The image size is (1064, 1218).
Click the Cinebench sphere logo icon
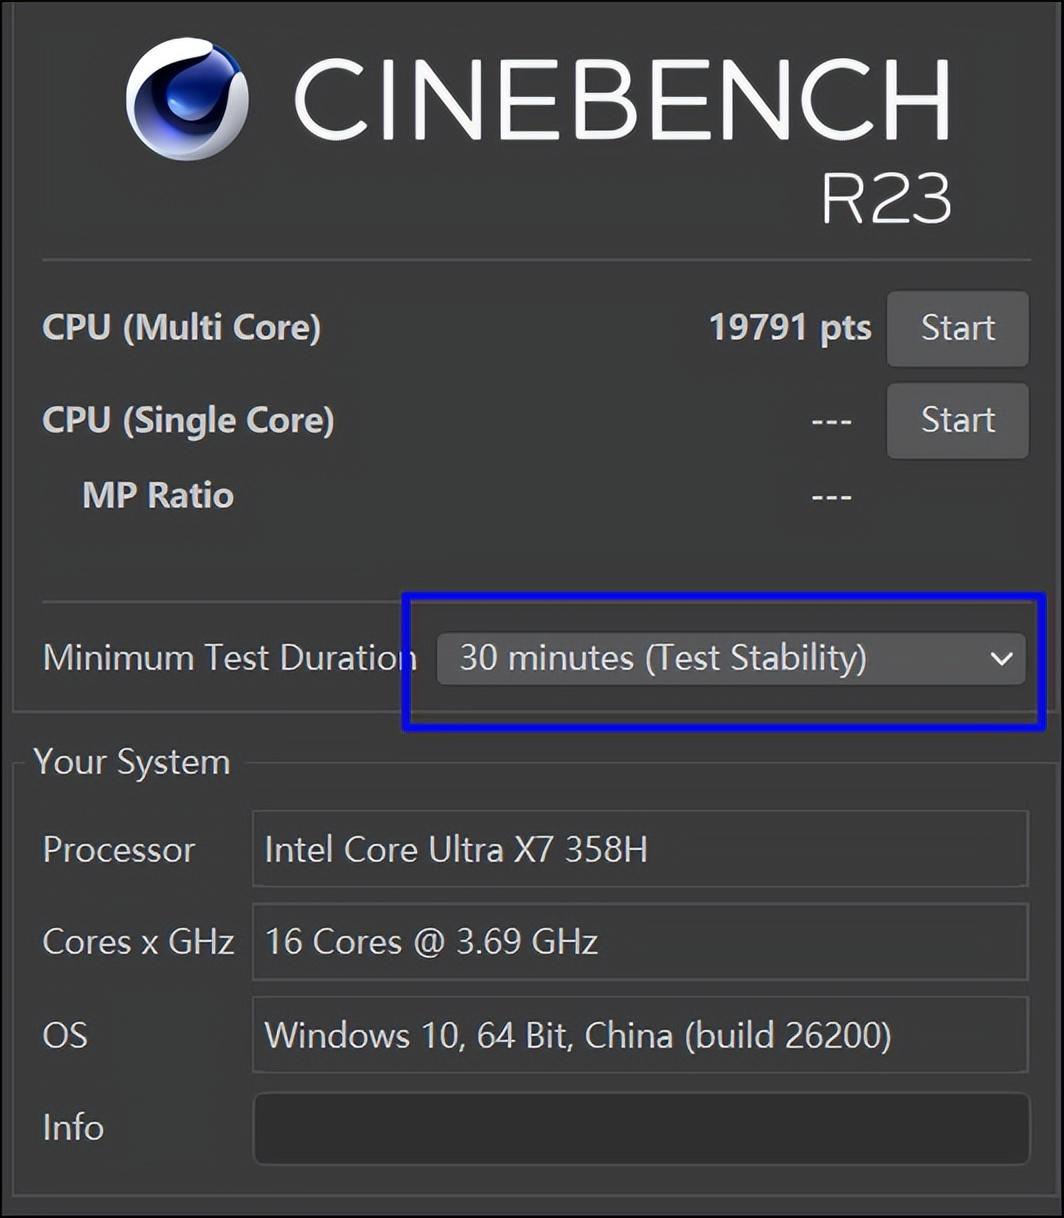tap(187, 99)
